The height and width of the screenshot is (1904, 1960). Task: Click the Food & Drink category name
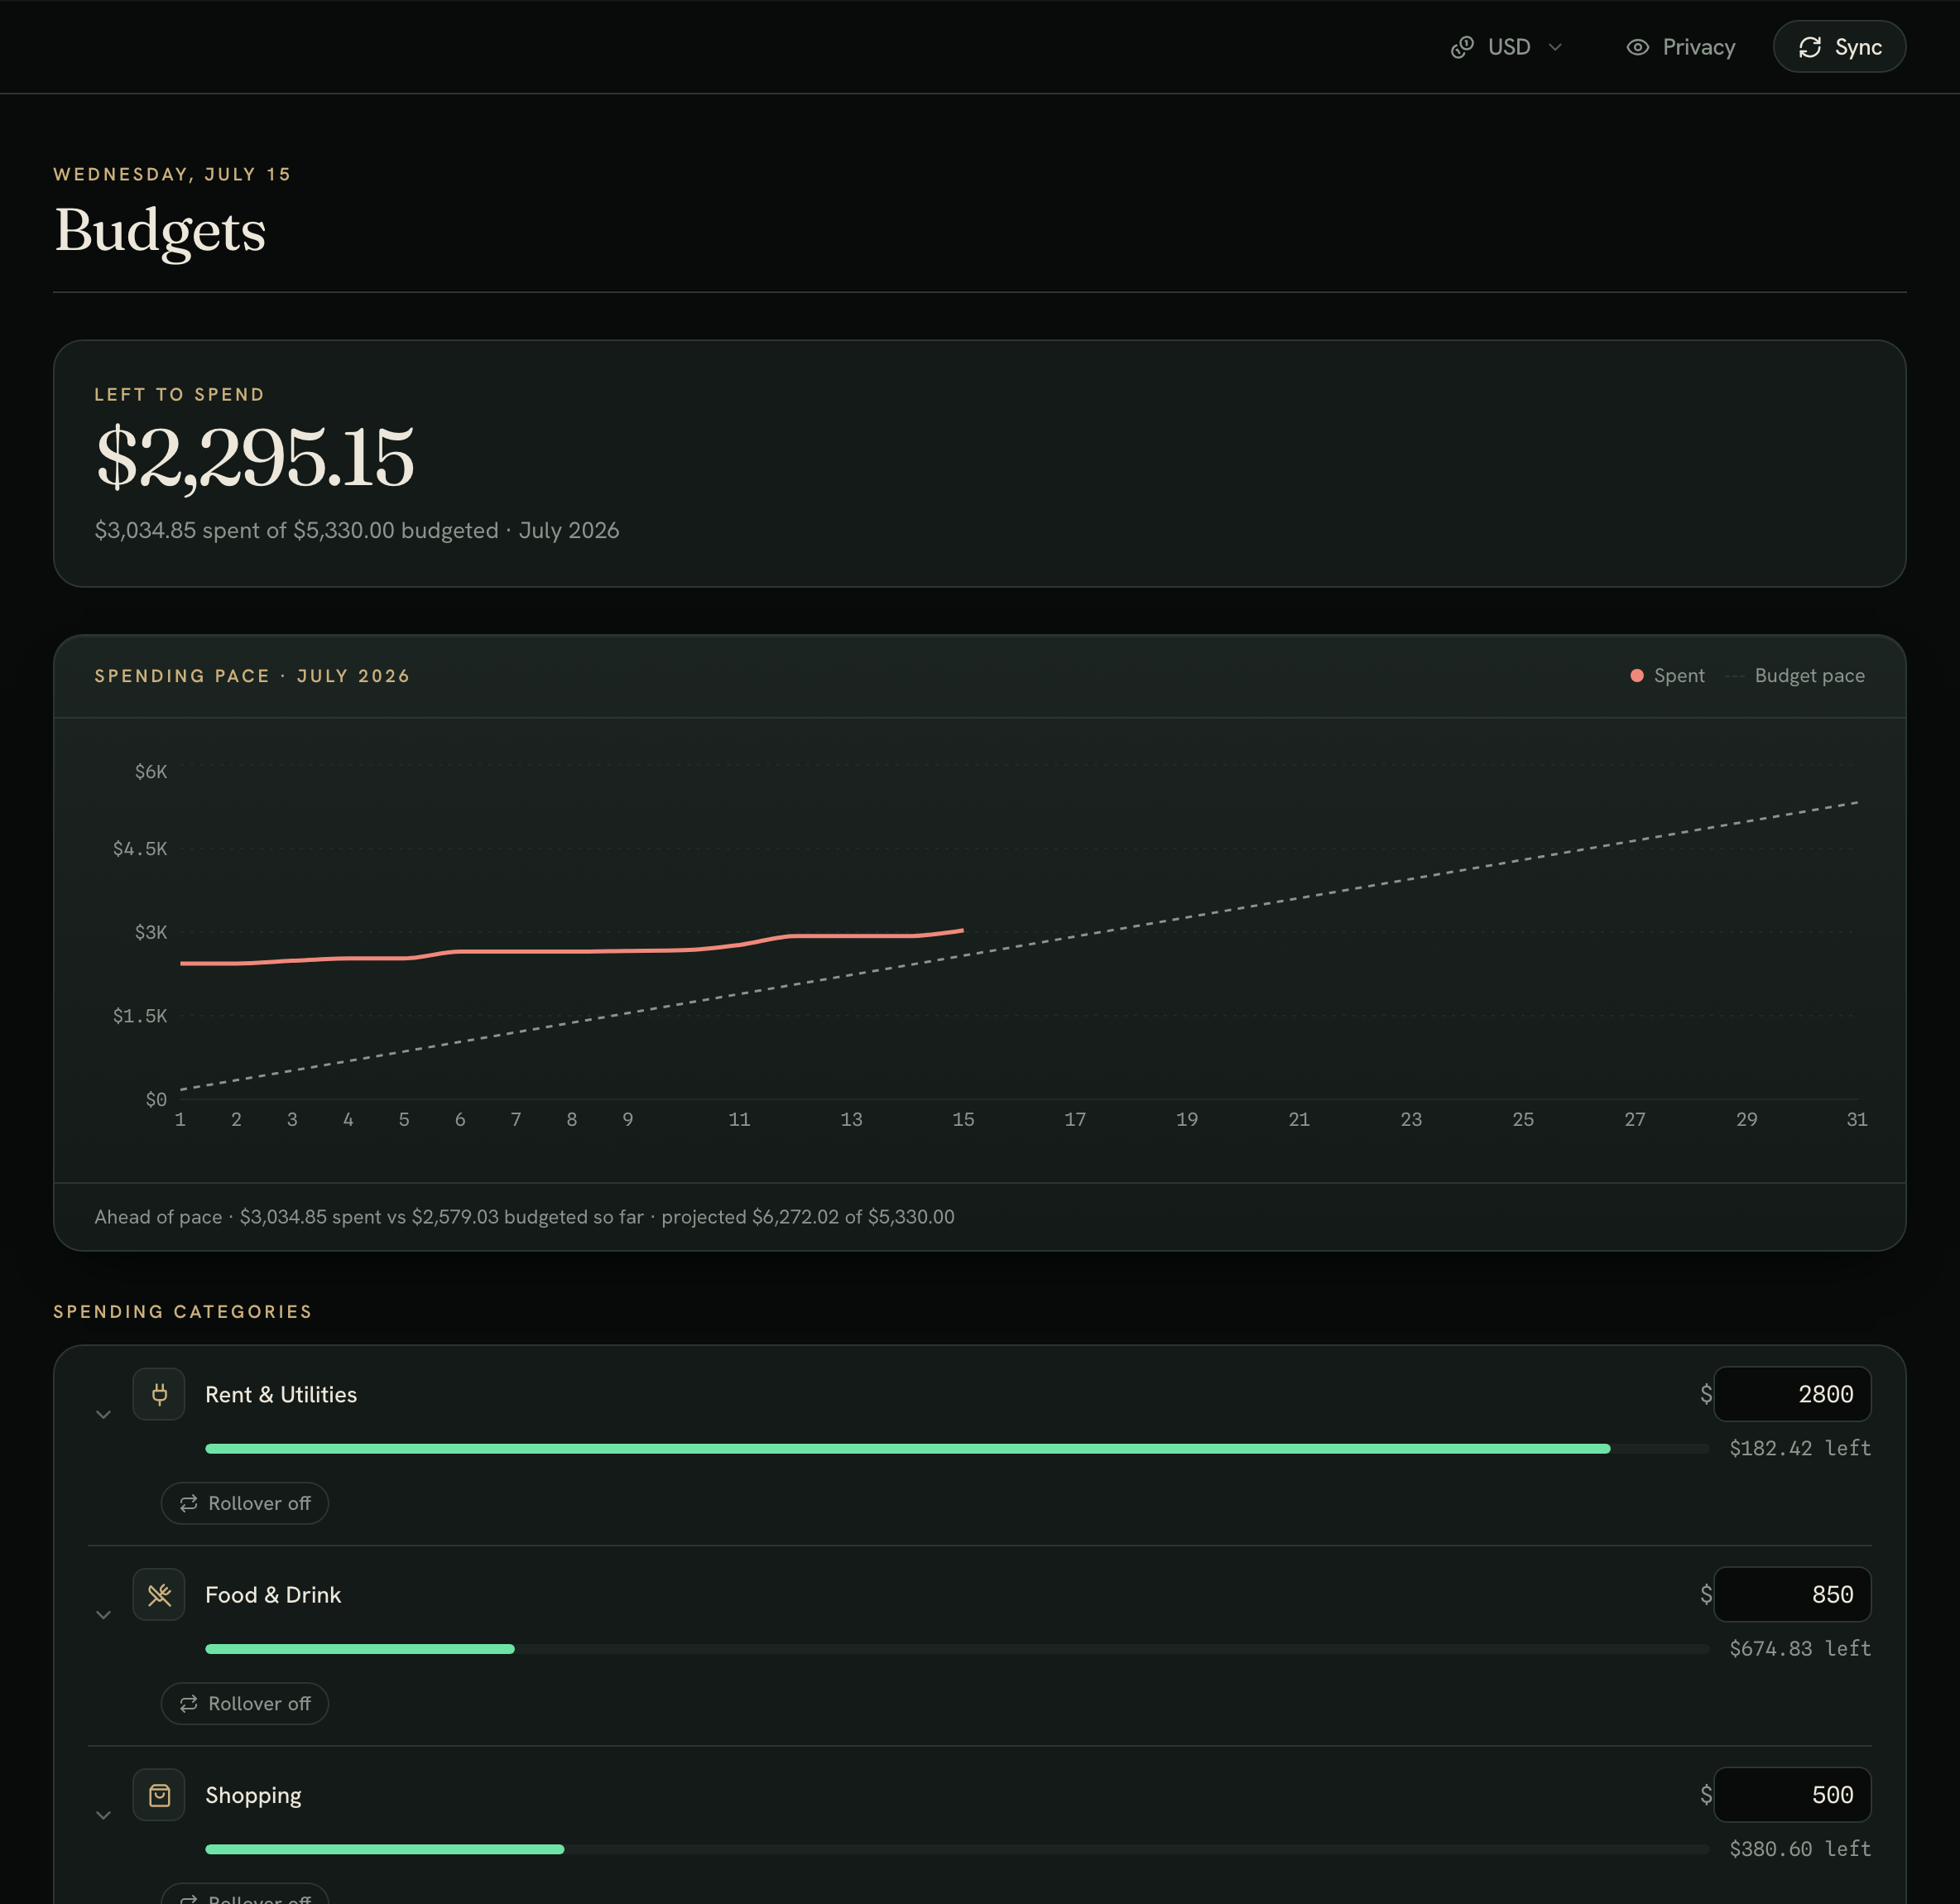click(x=273, y=1594)
